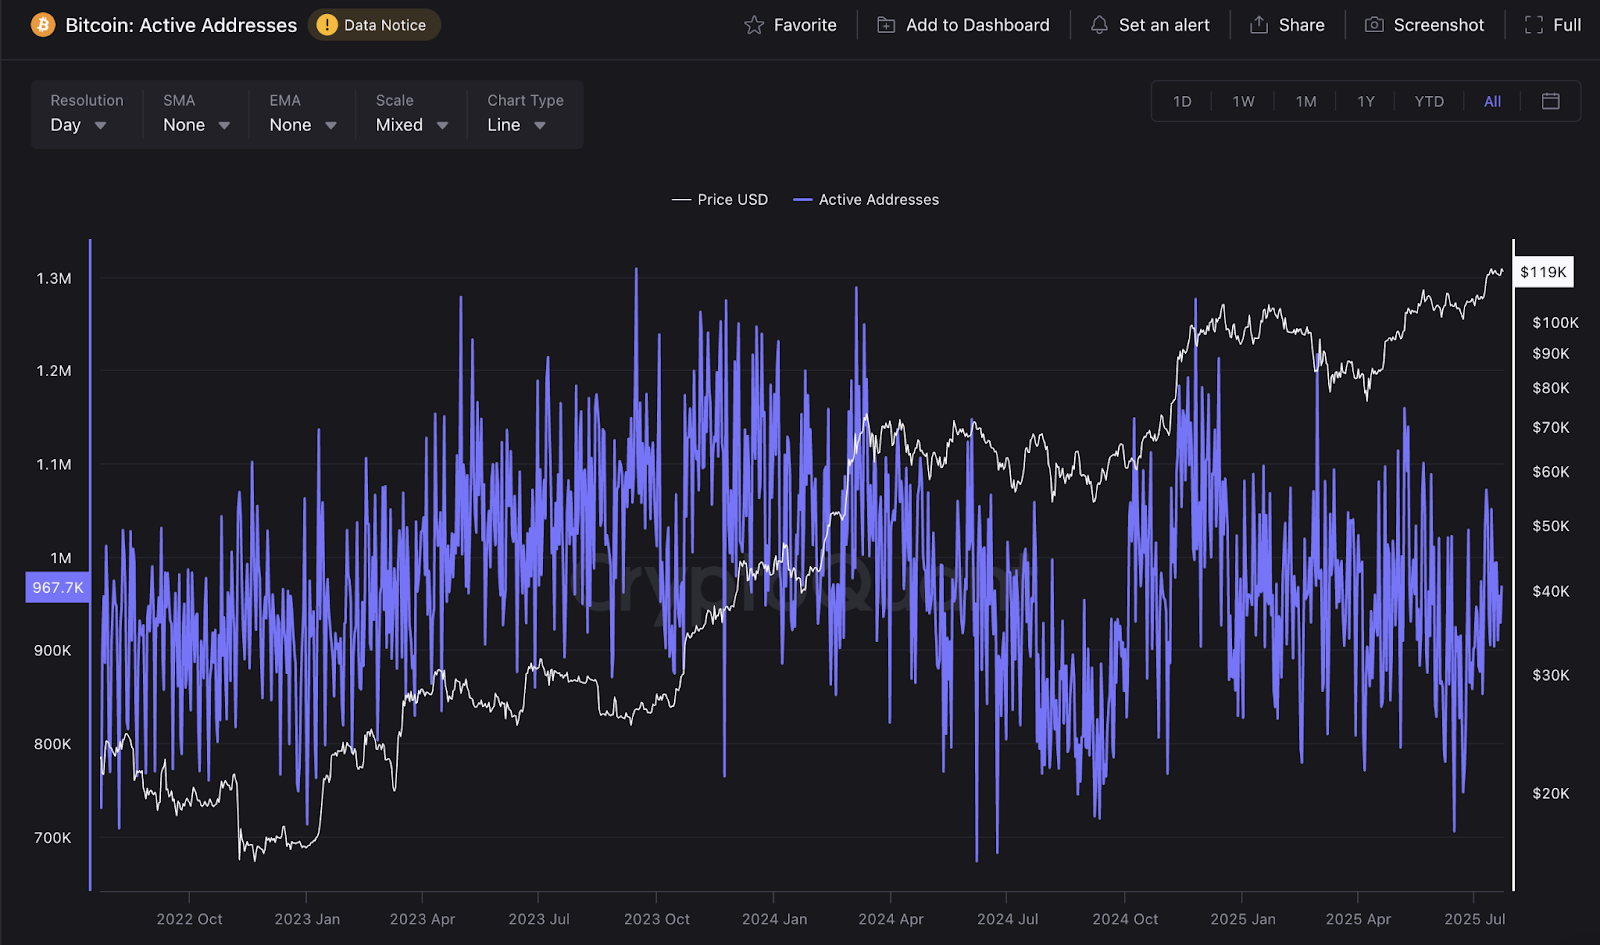
Task: Click the 967.7K current value label
Action: pos(58,587)
